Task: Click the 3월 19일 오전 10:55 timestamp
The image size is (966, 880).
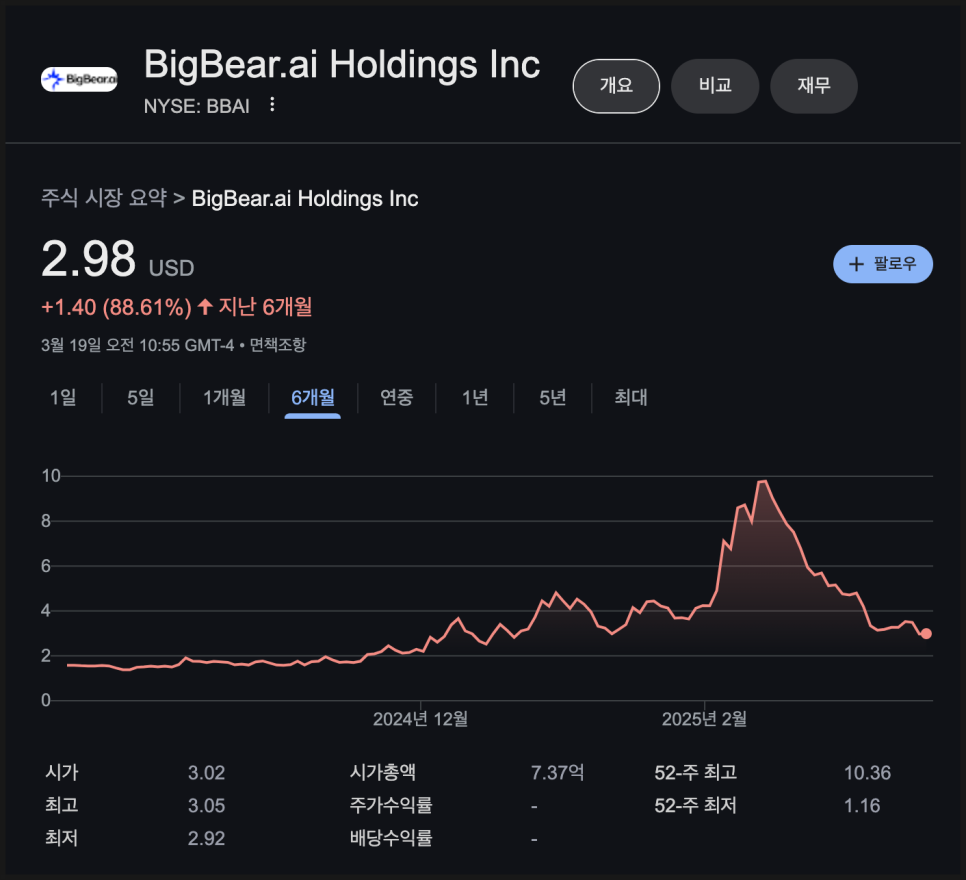Action: click(137, 344)
